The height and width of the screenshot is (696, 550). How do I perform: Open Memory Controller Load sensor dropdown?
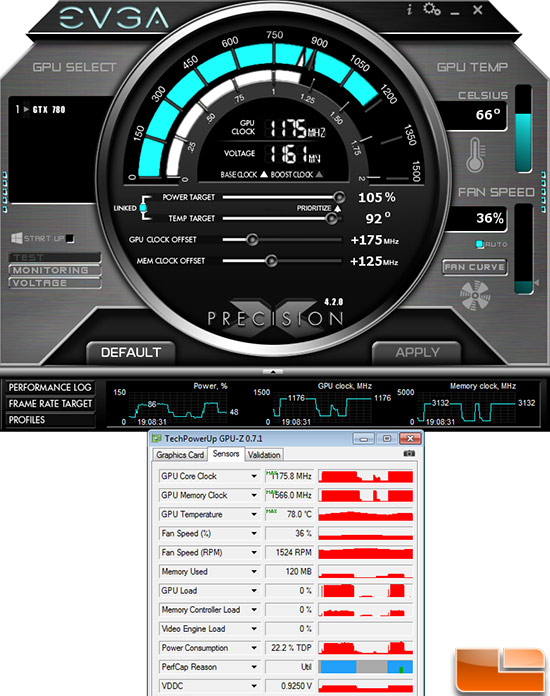254,610
